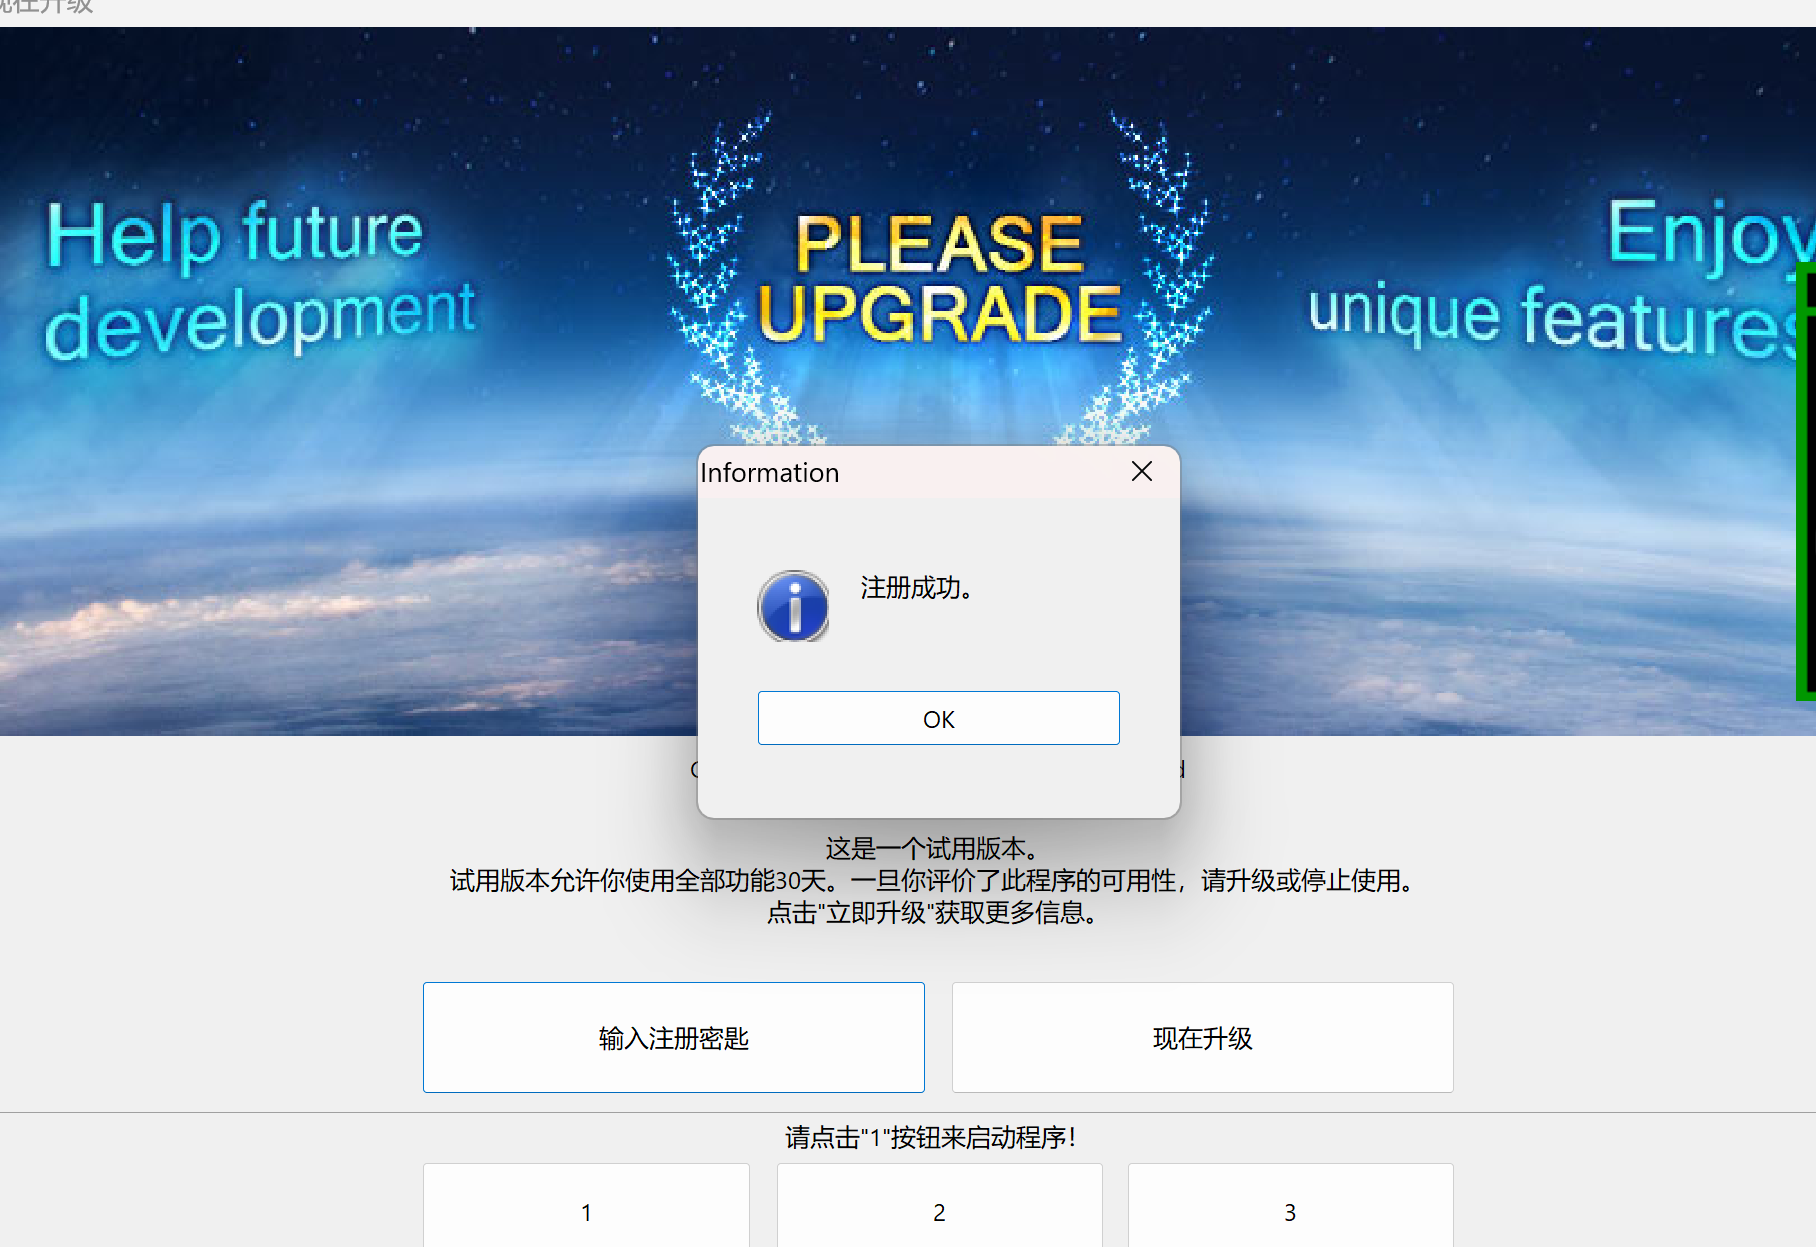Screen dimensions: 1816x1247
Task: Click the 注册成功 message text
Action: point(917,588)
